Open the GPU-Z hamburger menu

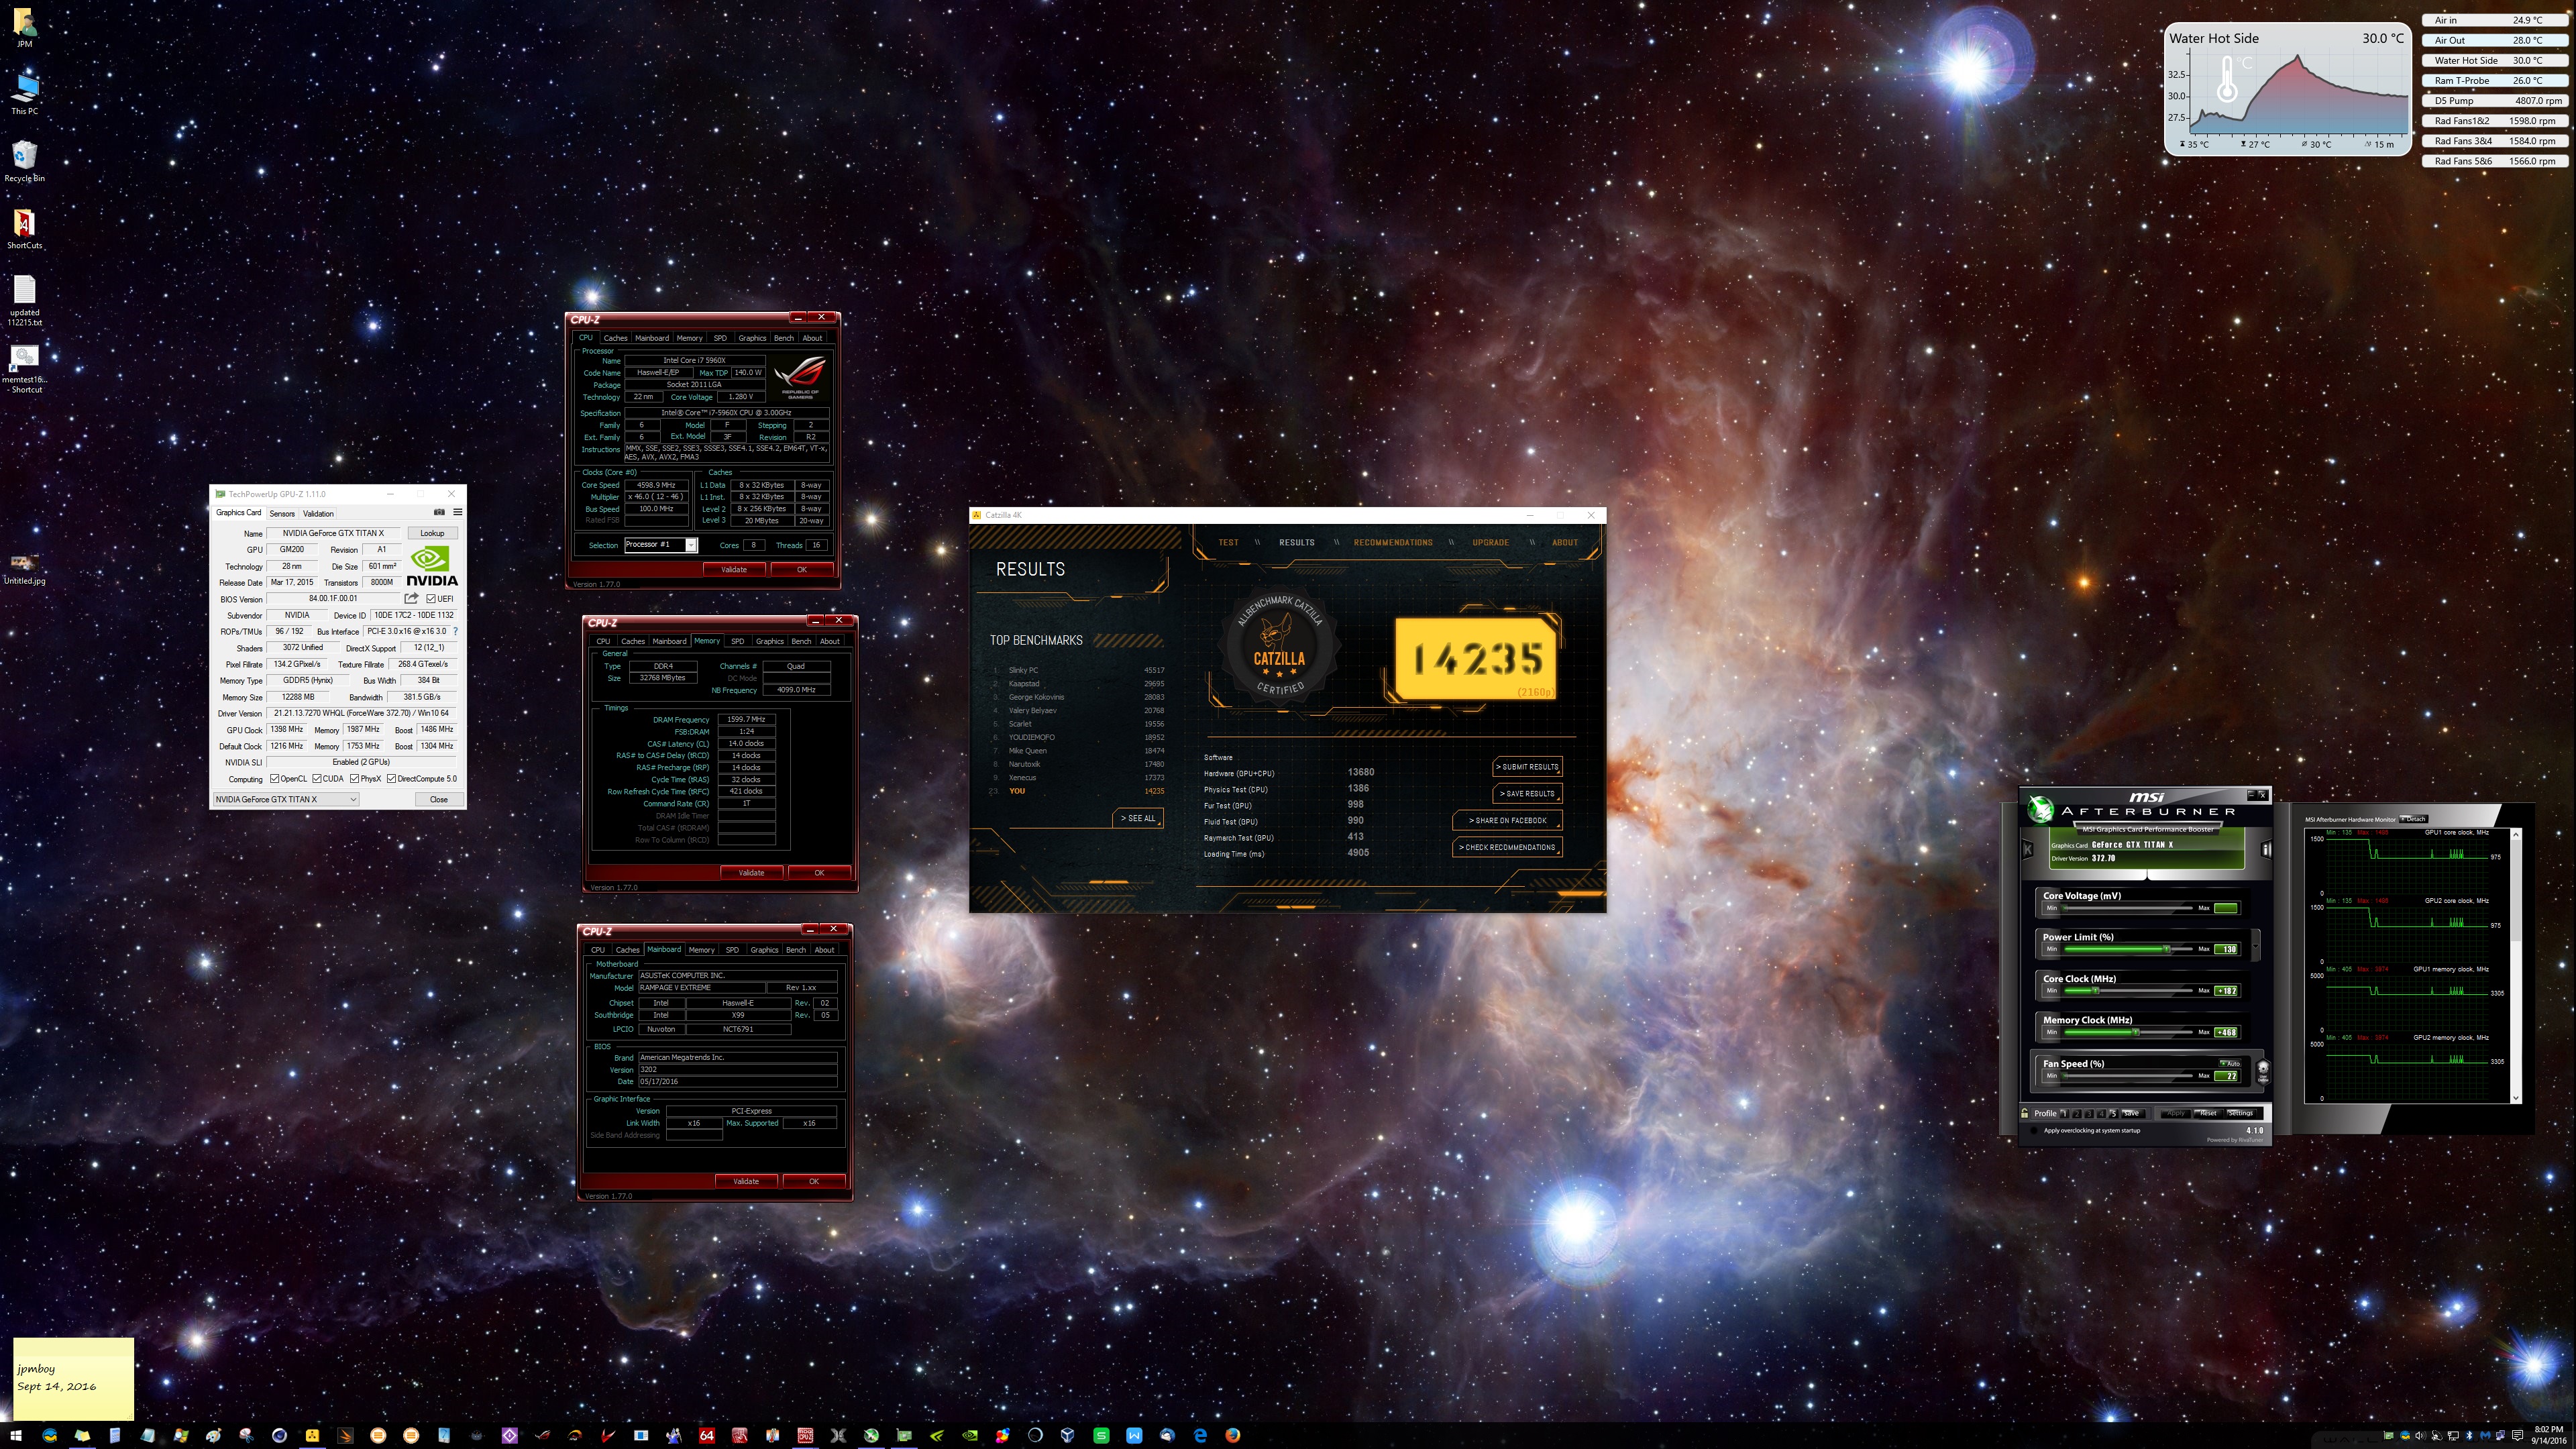point(458,512)
